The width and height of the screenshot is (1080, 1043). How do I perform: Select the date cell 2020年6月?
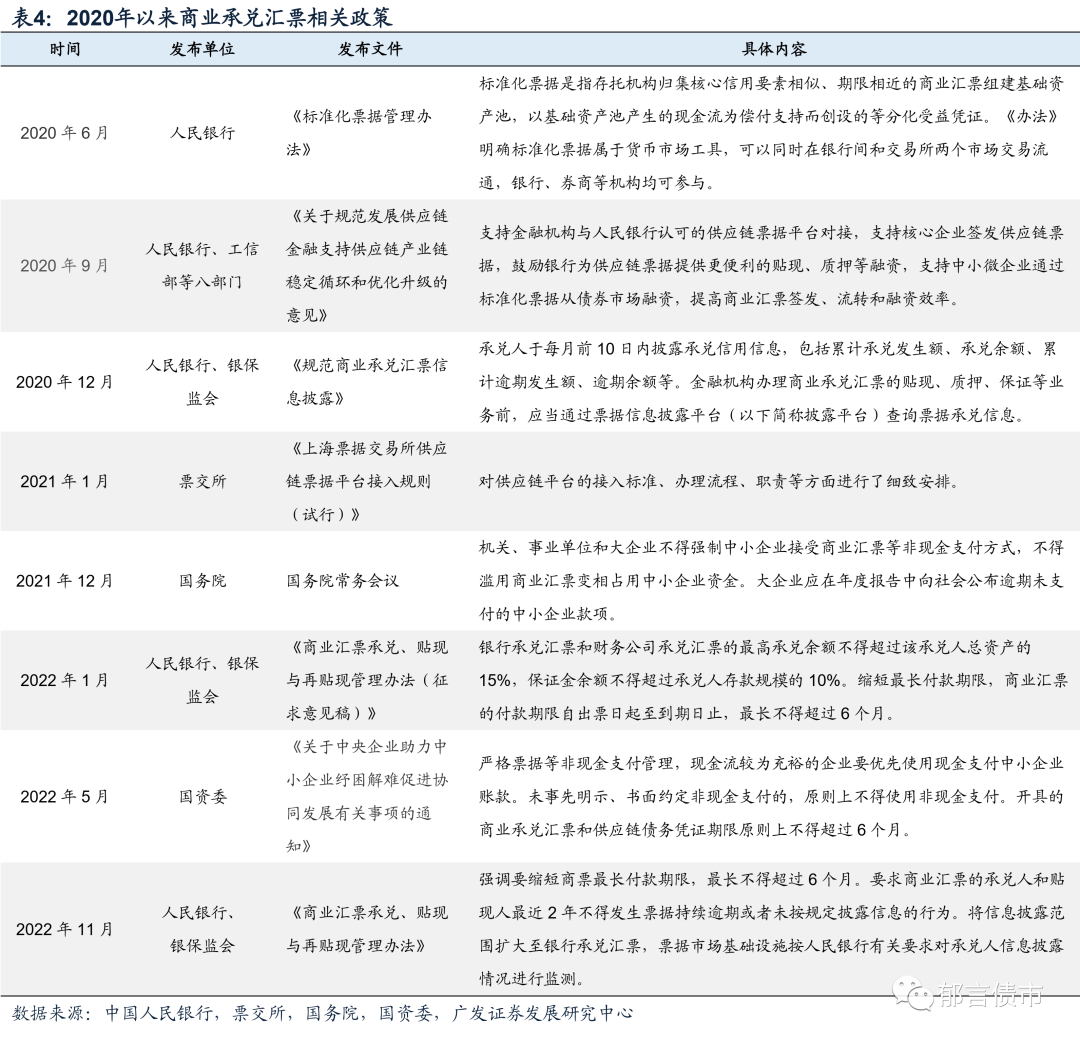[65, 133]
